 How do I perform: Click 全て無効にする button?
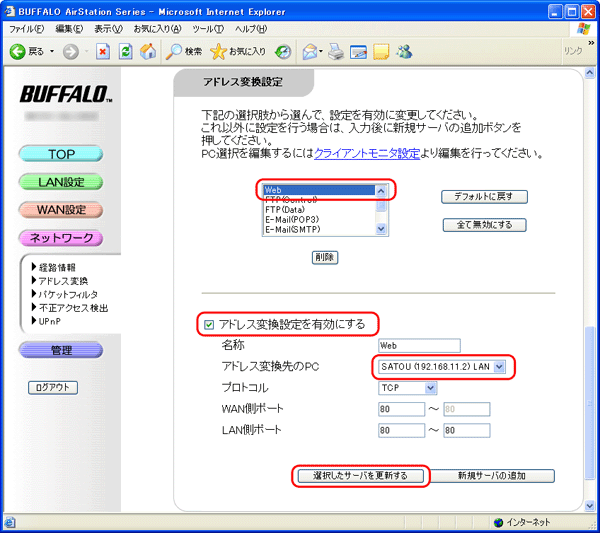(x=484, y=225)
